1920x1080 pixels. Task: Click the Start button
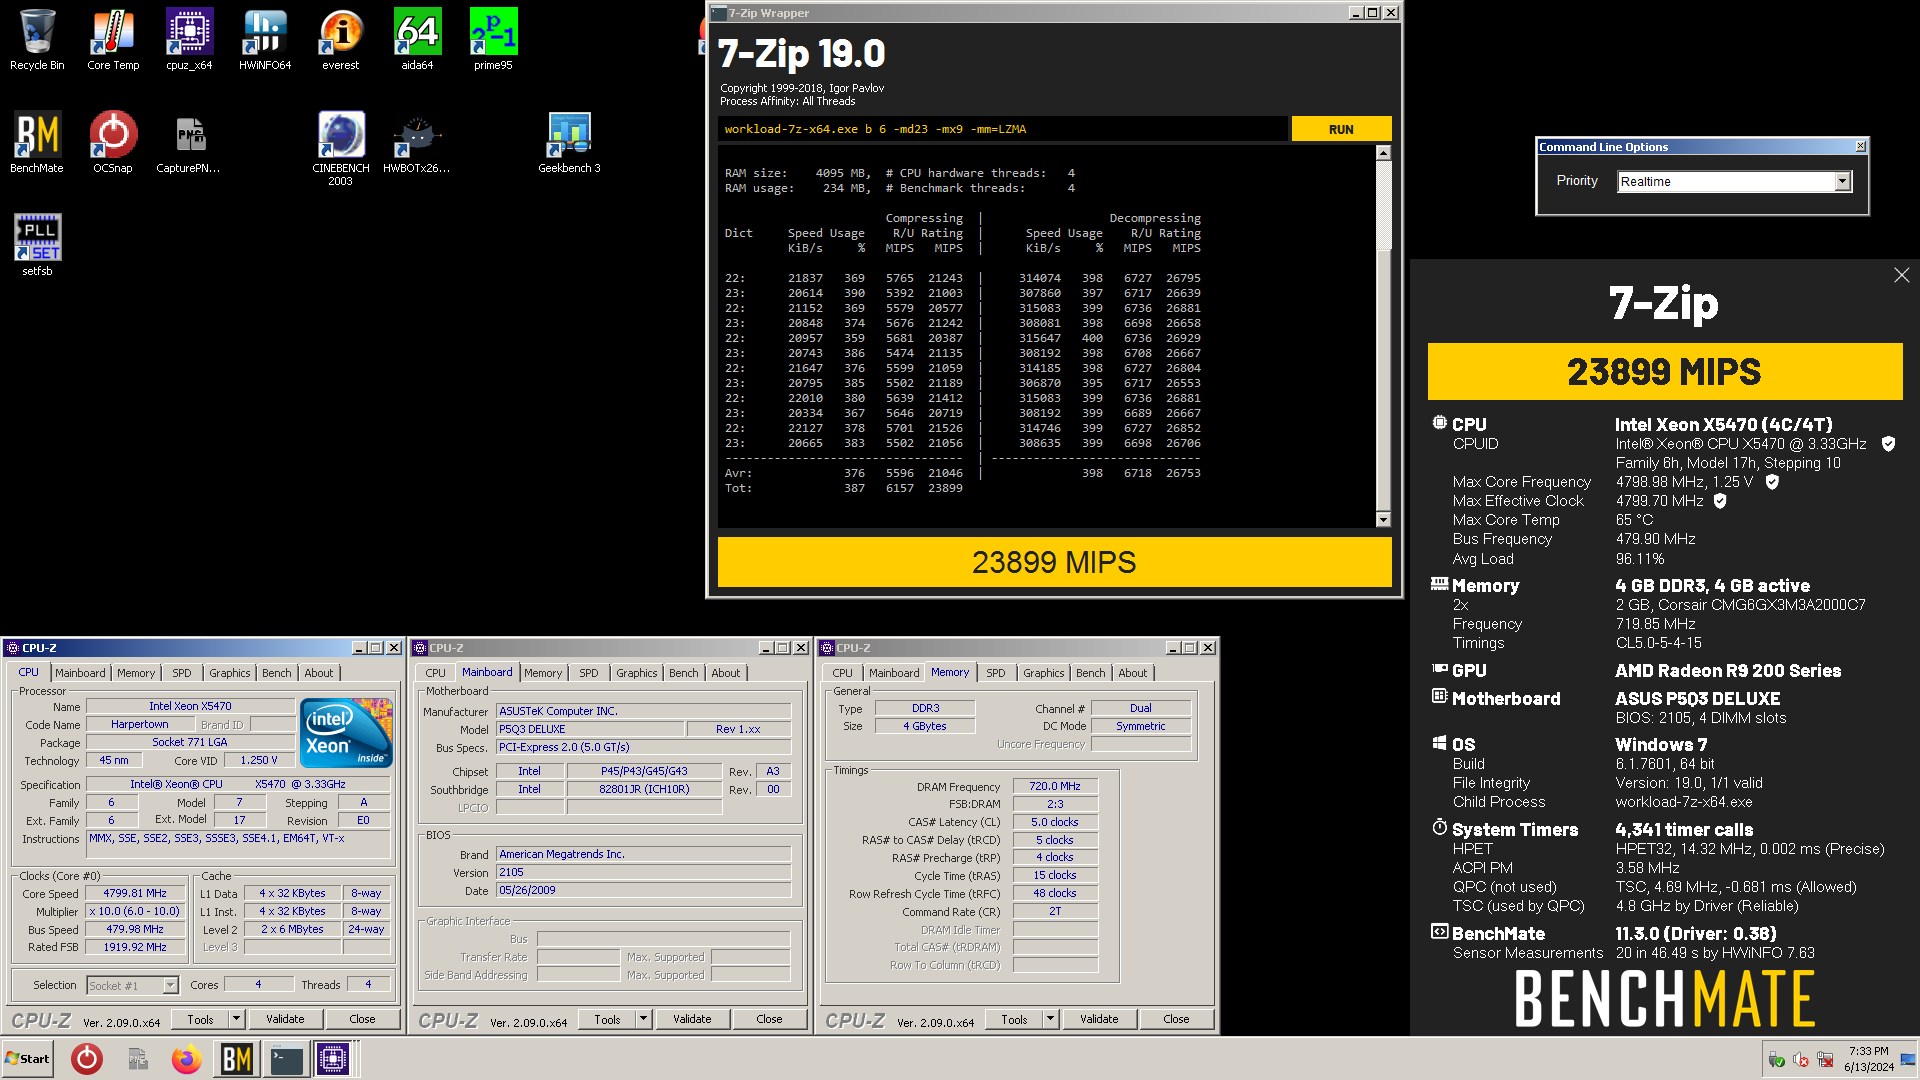pyautogui.click(x=27, y=1059)
